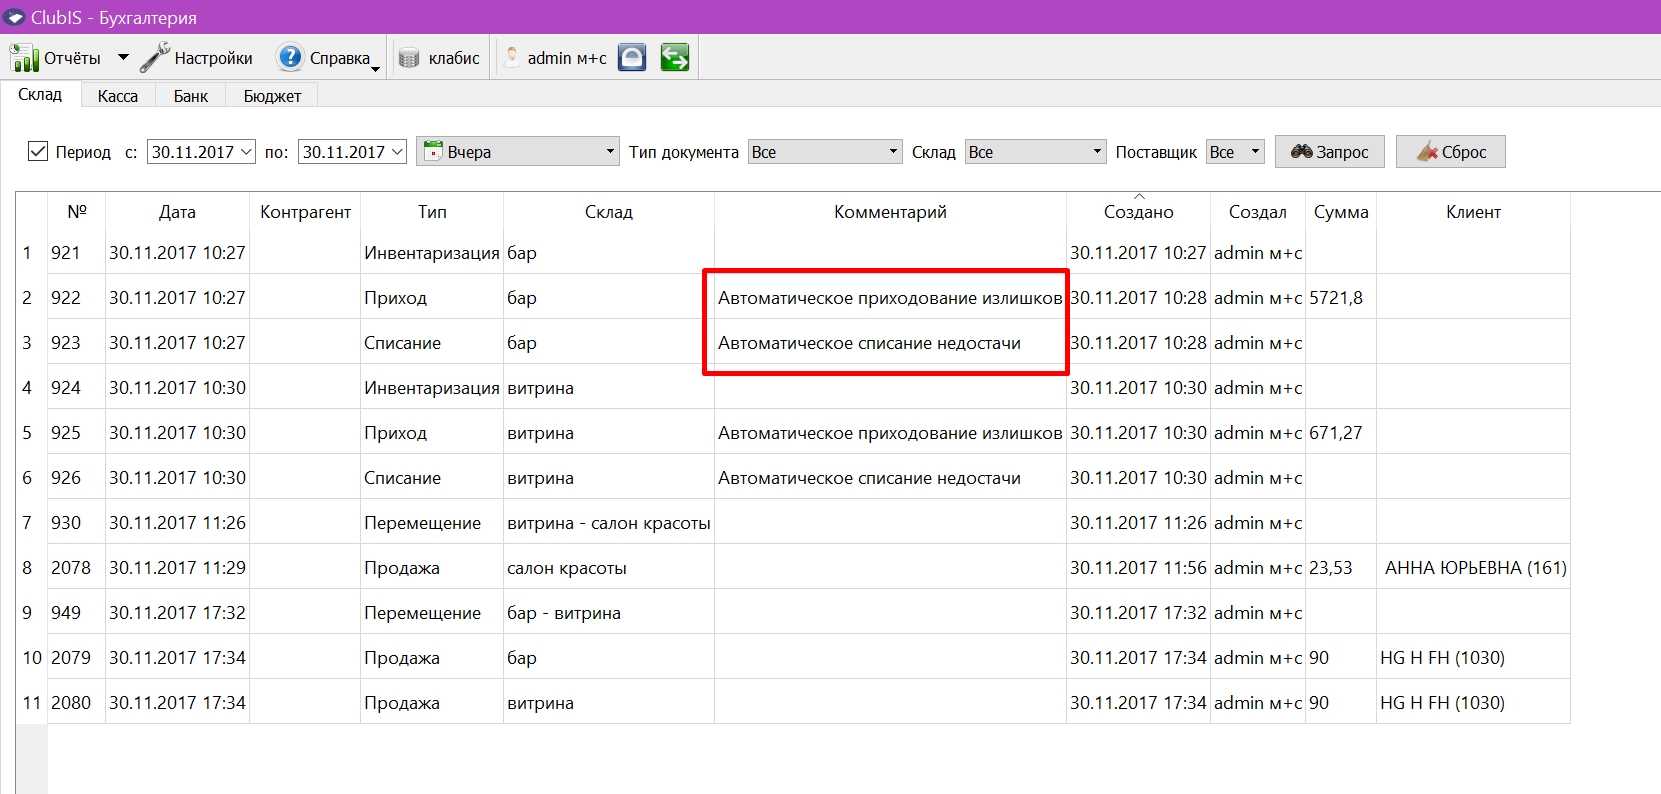This screenshot has width=1661, height=794.
Task: Select document number 921 cell
Action: [76, 253]
